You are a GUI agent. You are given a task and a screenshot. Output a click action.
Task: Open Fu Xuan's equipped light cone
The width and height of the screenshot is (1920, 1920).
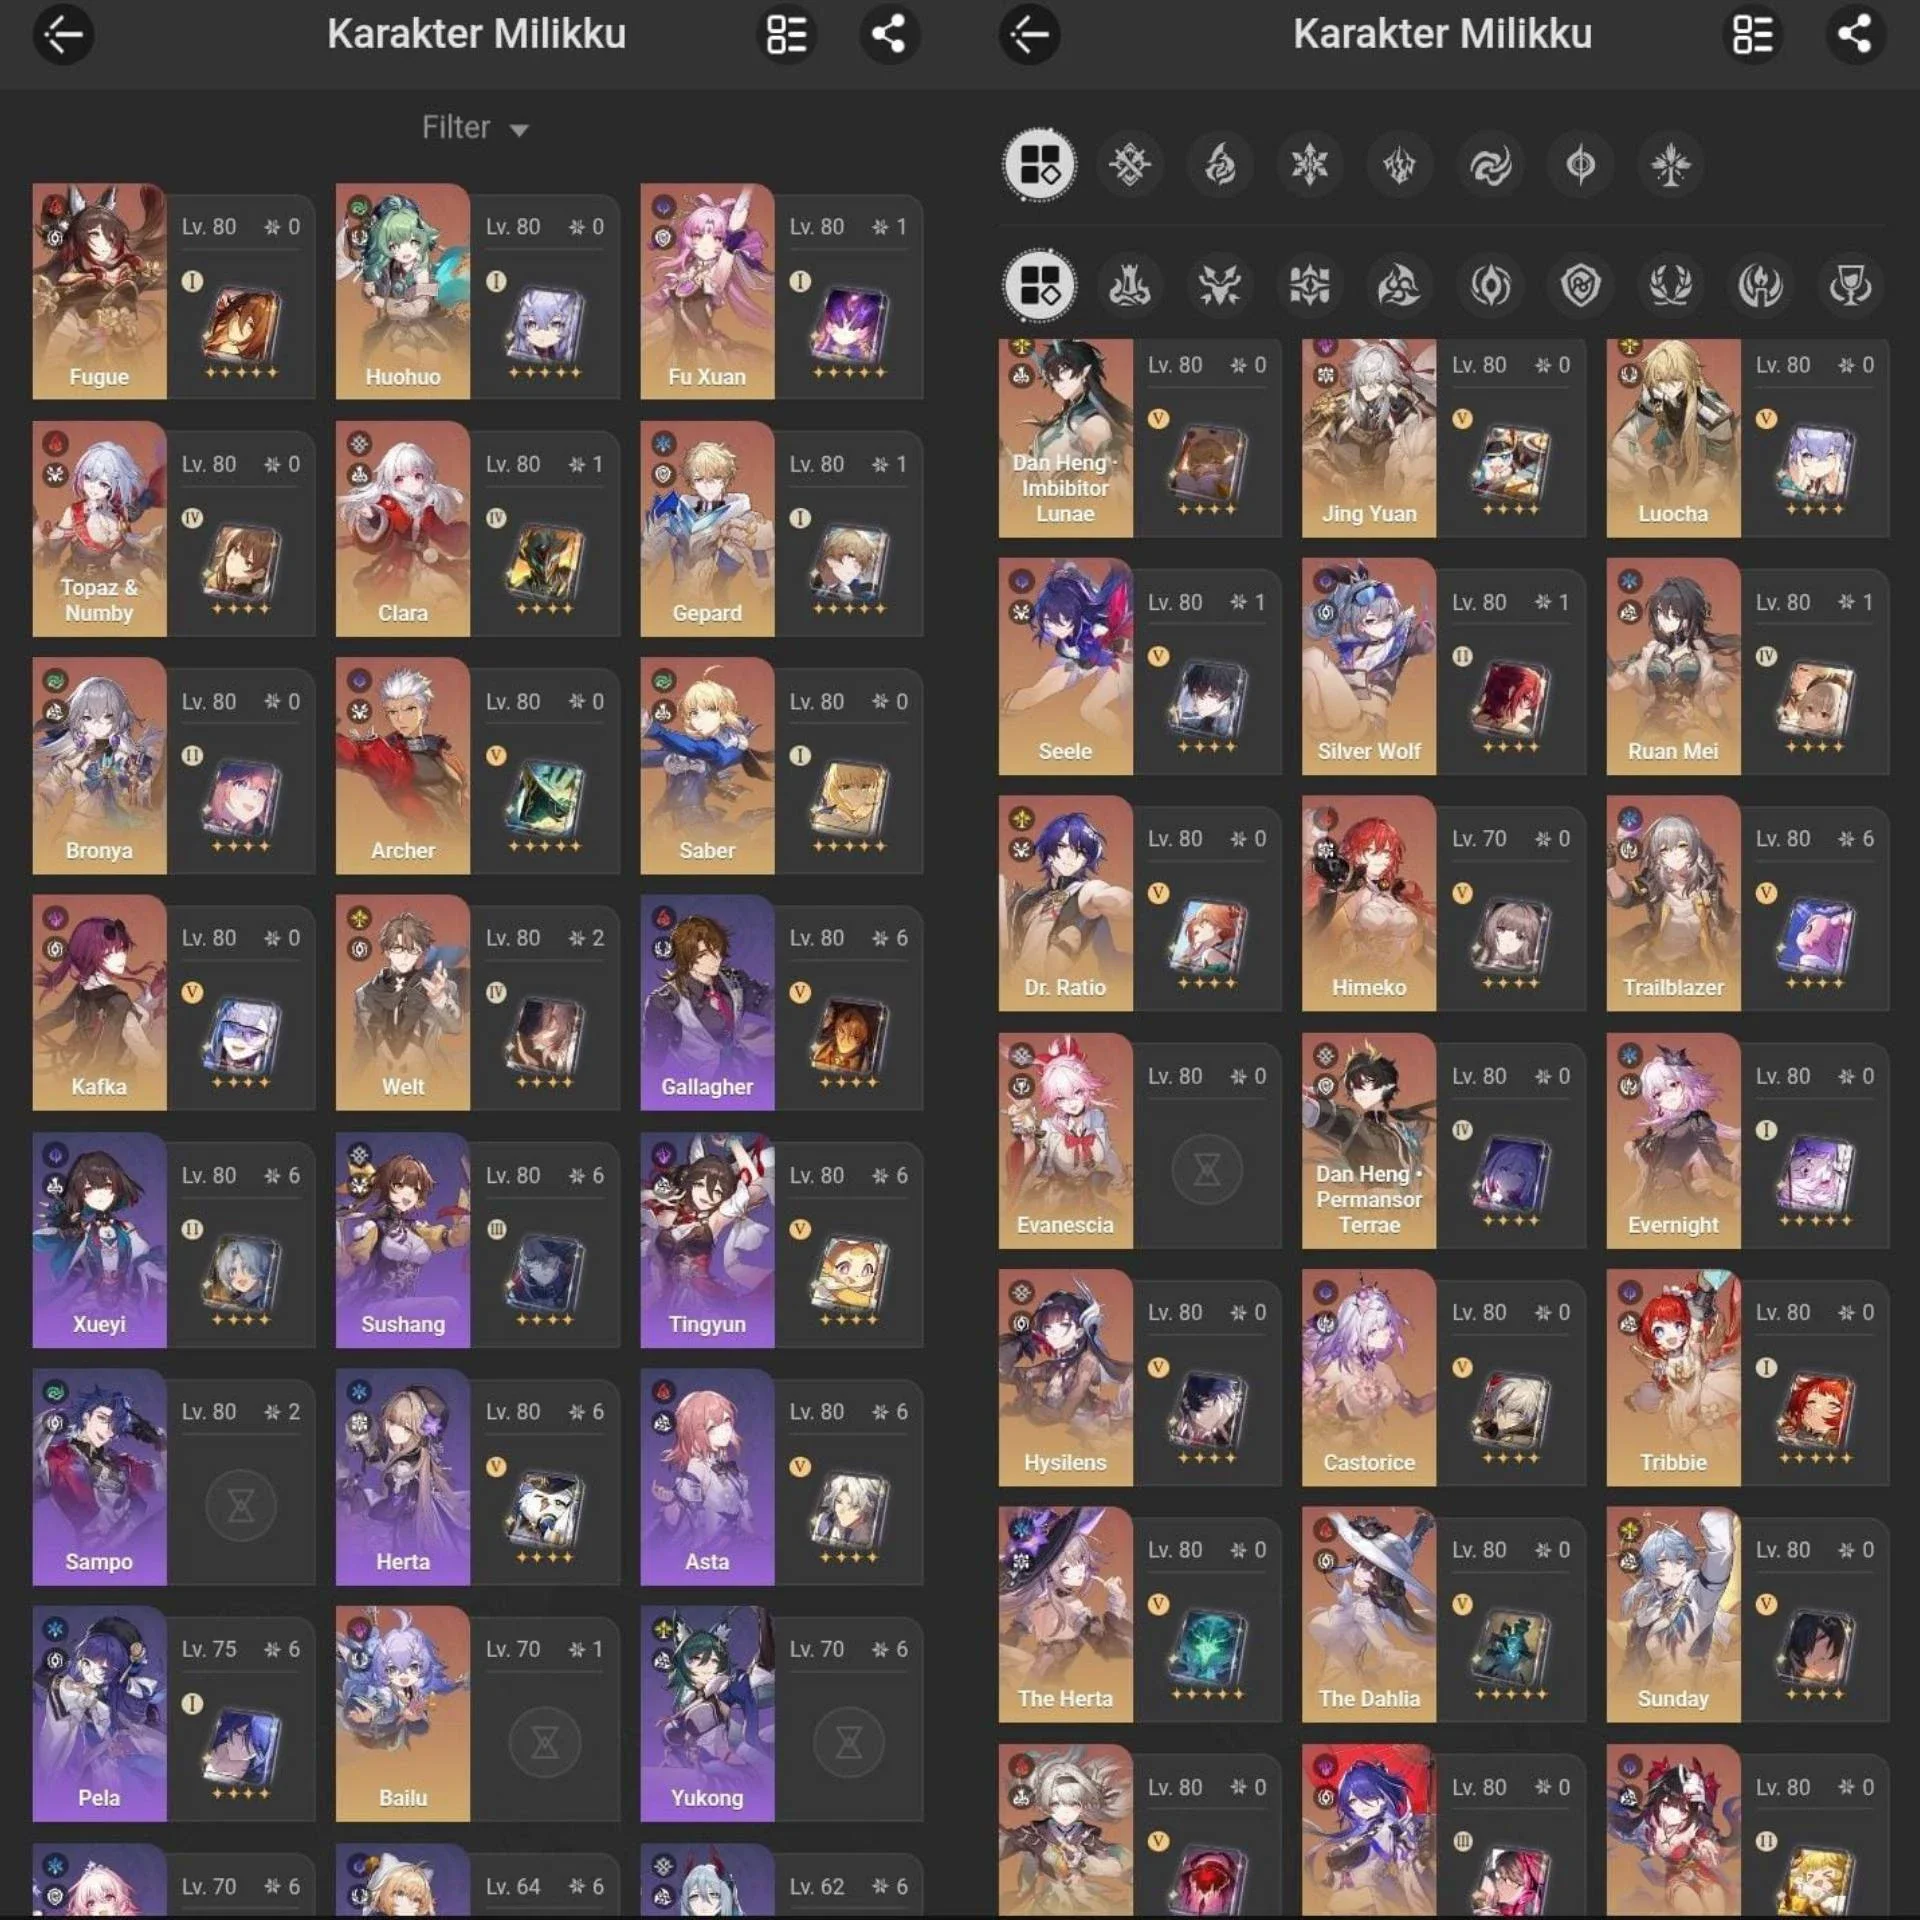point(849,326)
